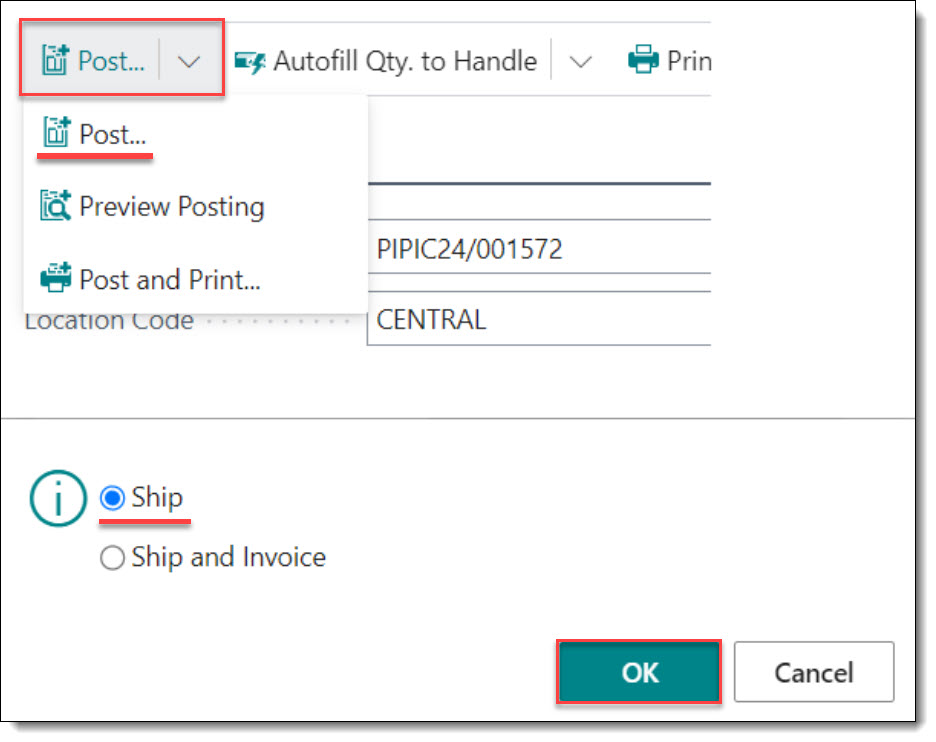The image size is (936, 742).
Task: Click the Post... toolbar button text
Action: click(111, 61)
